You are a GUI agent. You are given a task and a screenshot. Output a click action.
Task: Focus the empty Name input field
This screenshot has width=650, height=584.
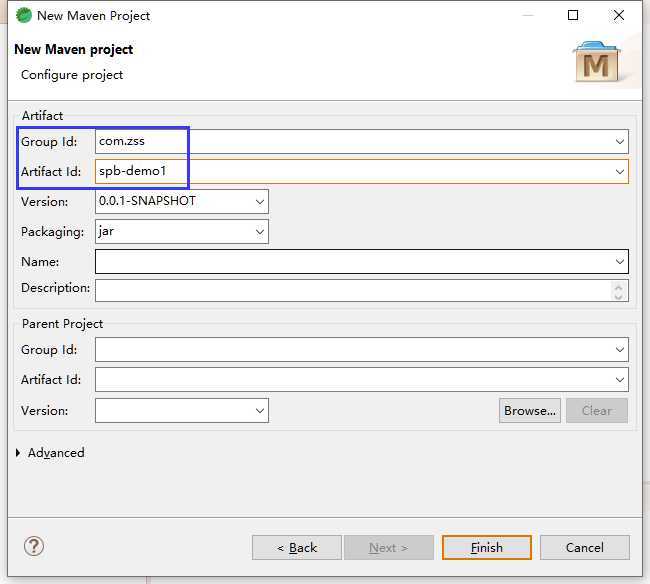(x=361, y=262)
